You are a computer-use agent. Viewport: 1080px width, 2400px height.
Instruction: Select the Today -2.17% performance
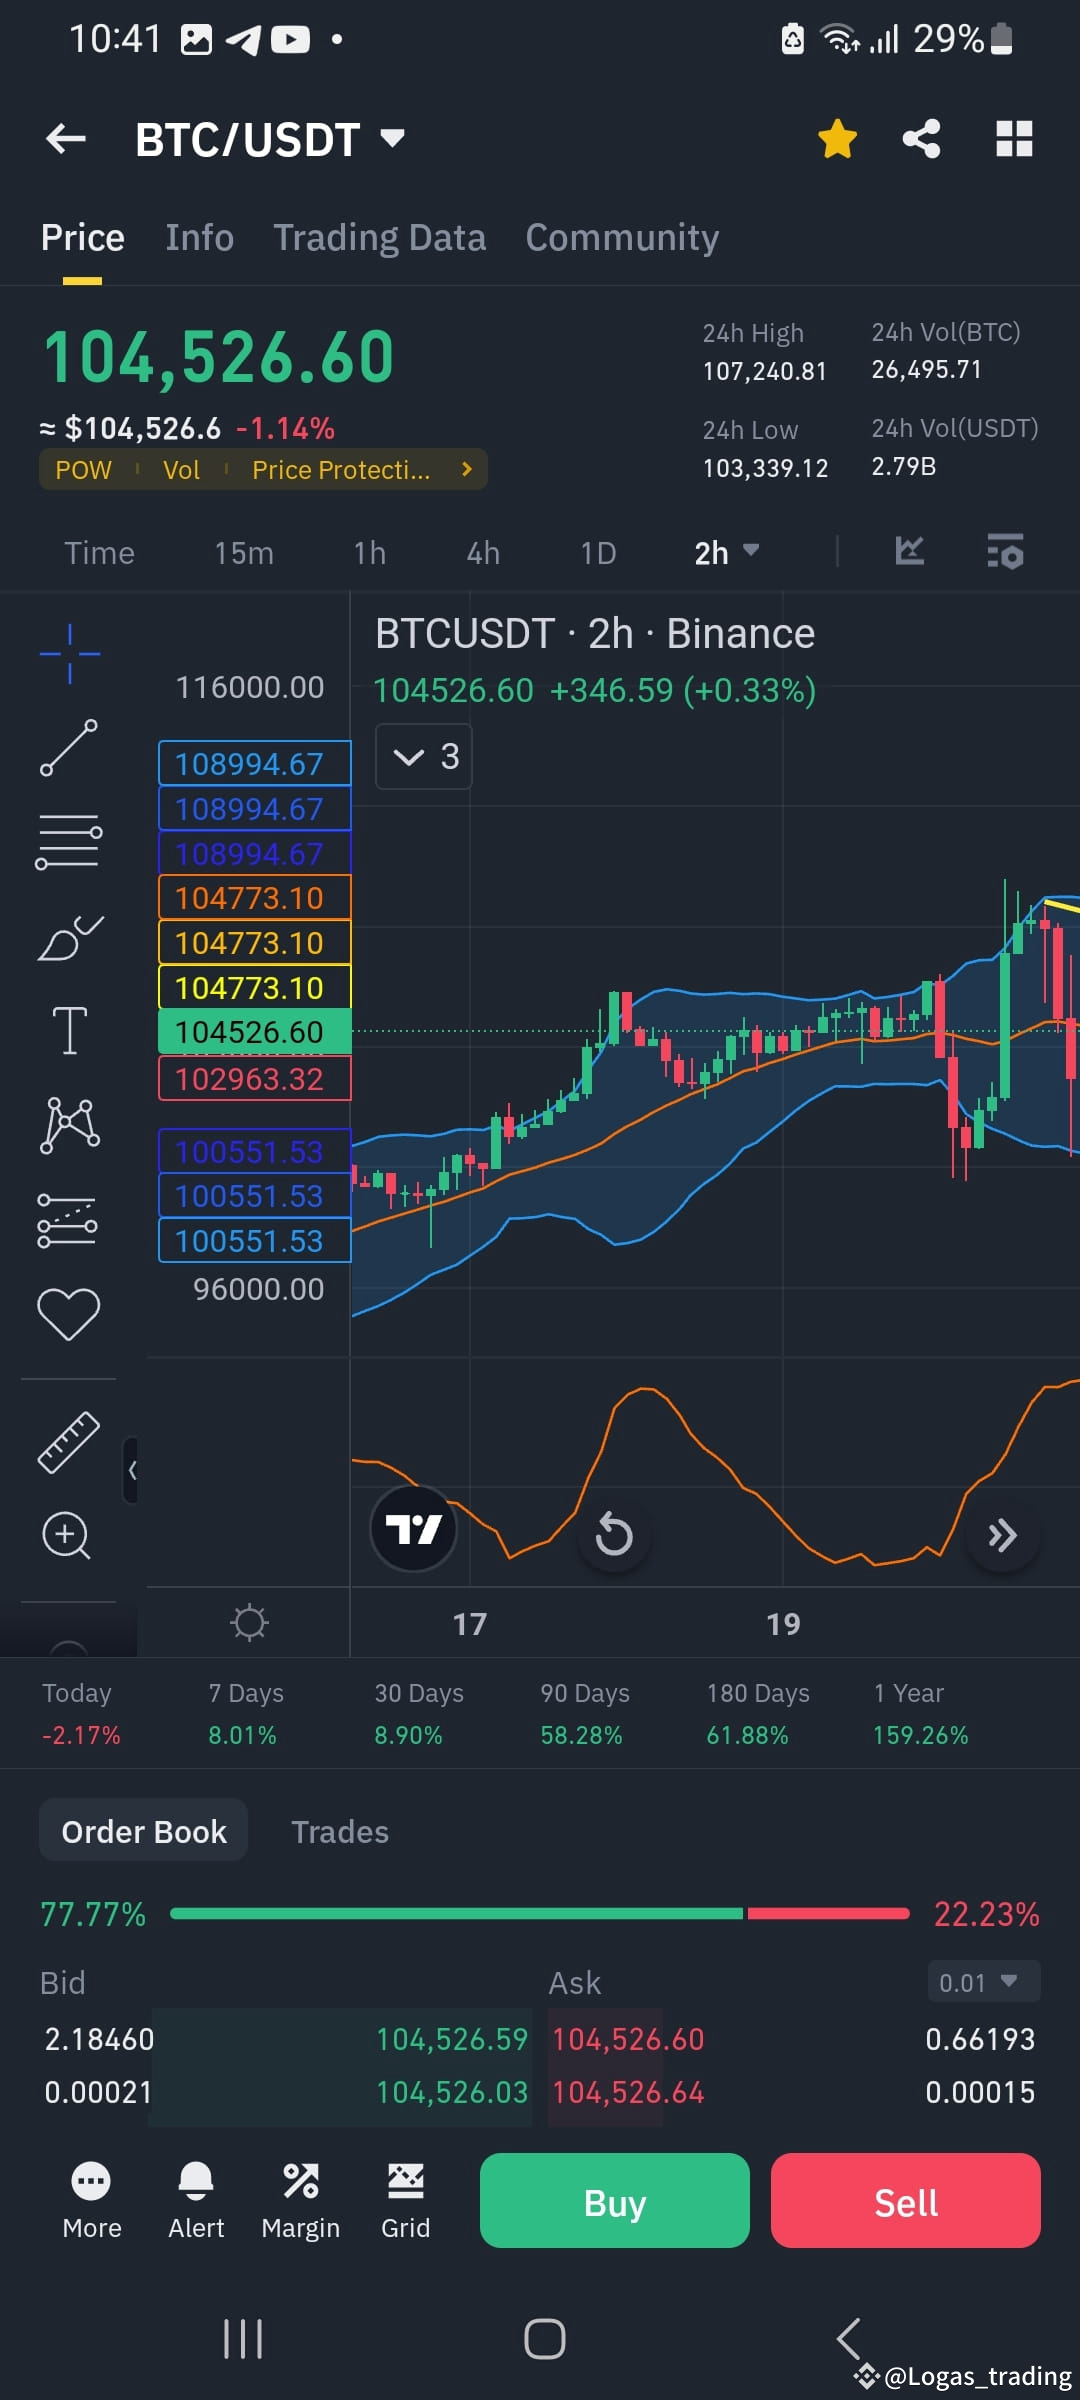tap(81, 1713)
